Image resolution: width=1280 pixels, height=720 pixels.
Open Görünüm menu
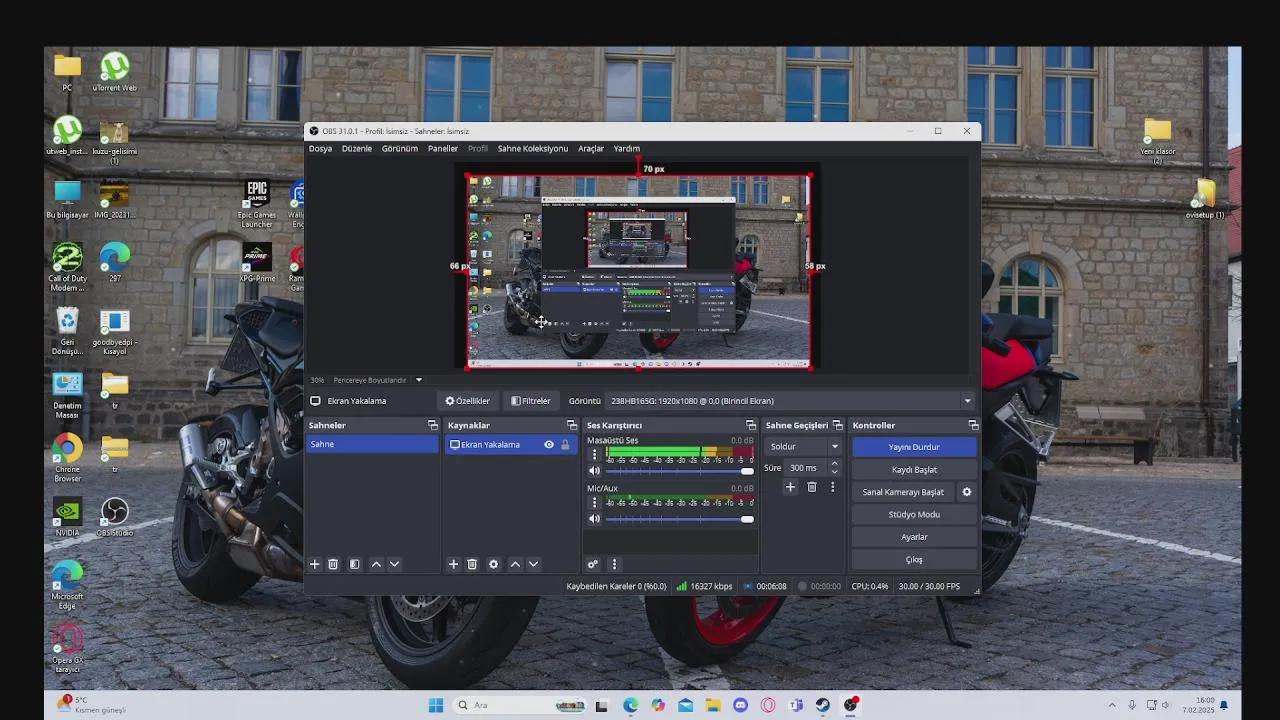click(x=399, y=148)
